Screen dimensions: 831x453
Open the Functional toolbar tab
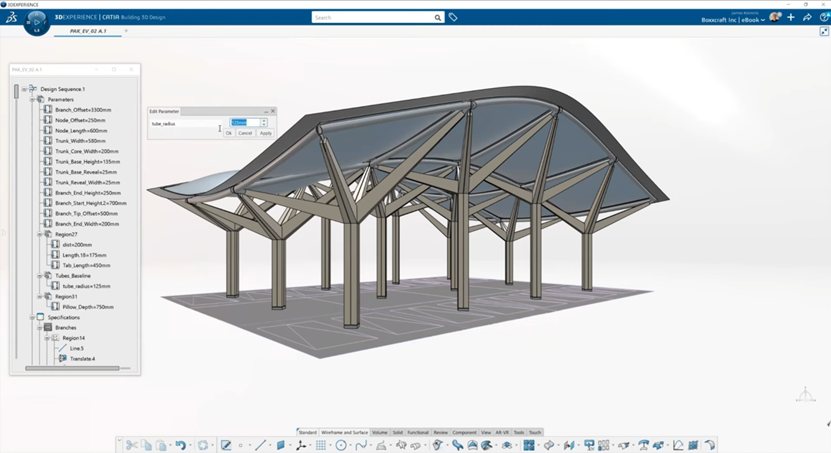click(418, 432)
